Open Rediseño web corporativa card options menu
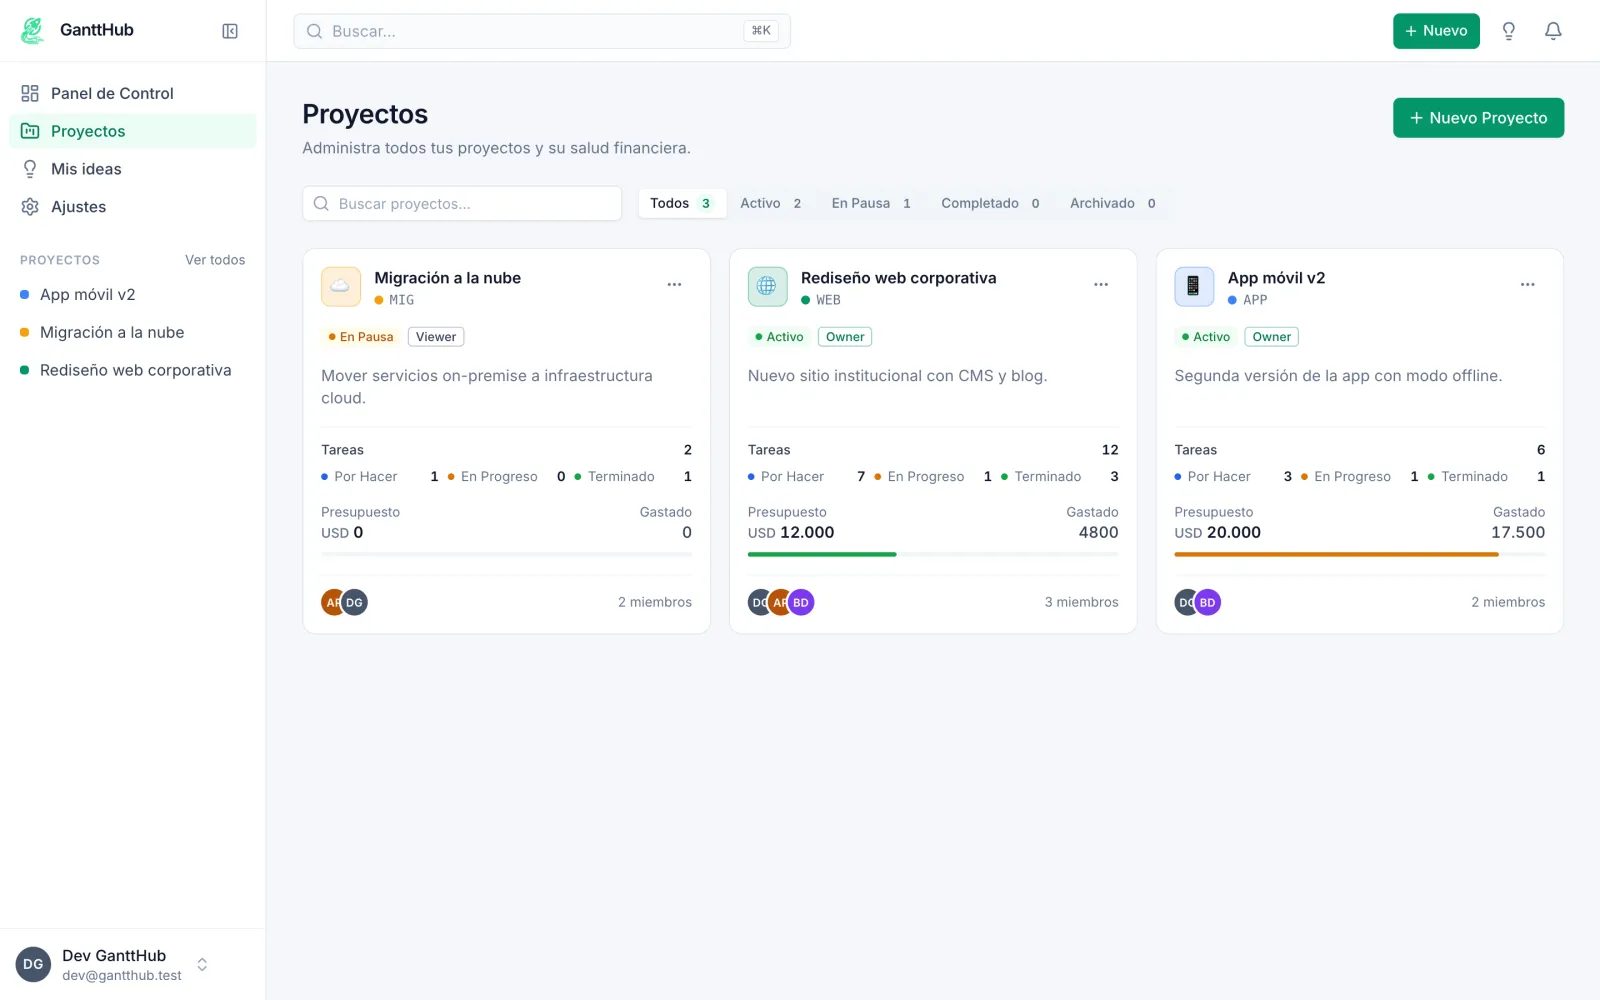 (x=1101, y=285)
